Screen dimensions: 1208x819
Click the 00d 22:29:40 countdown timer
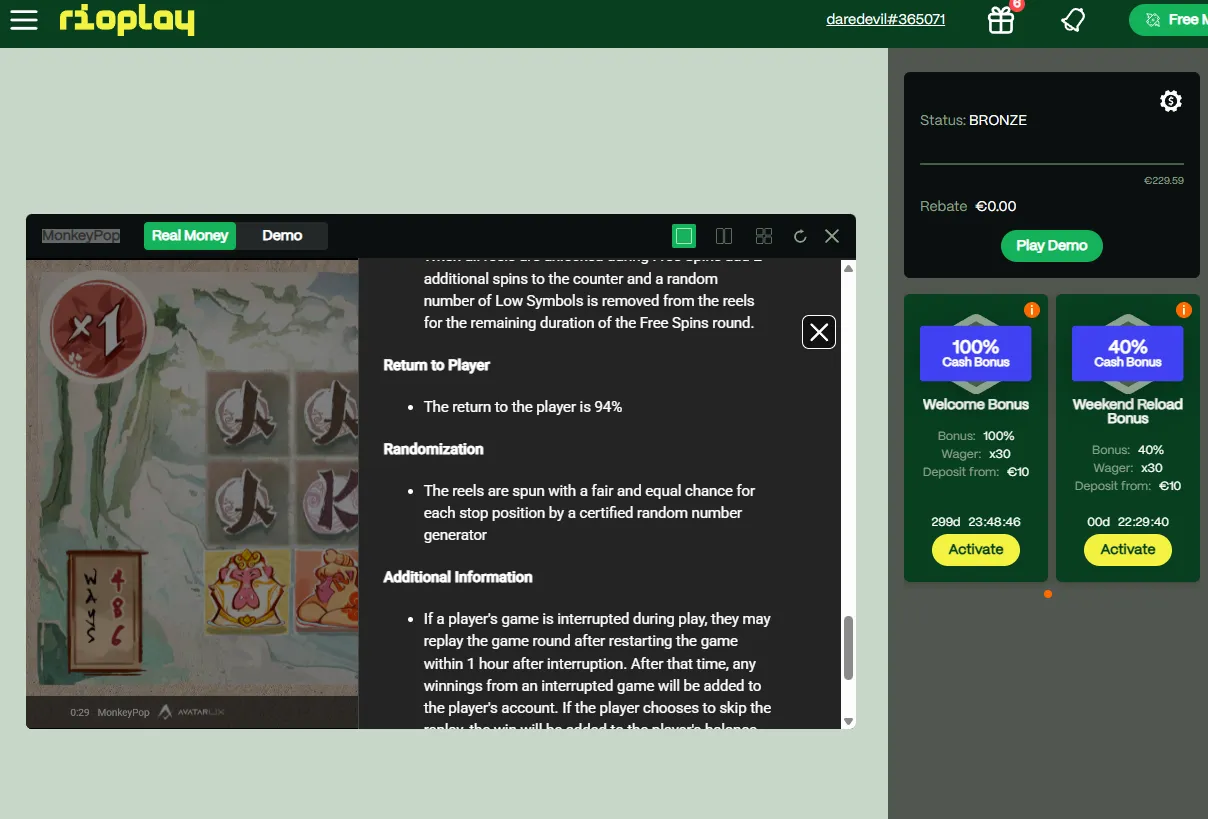(1128, 522)
